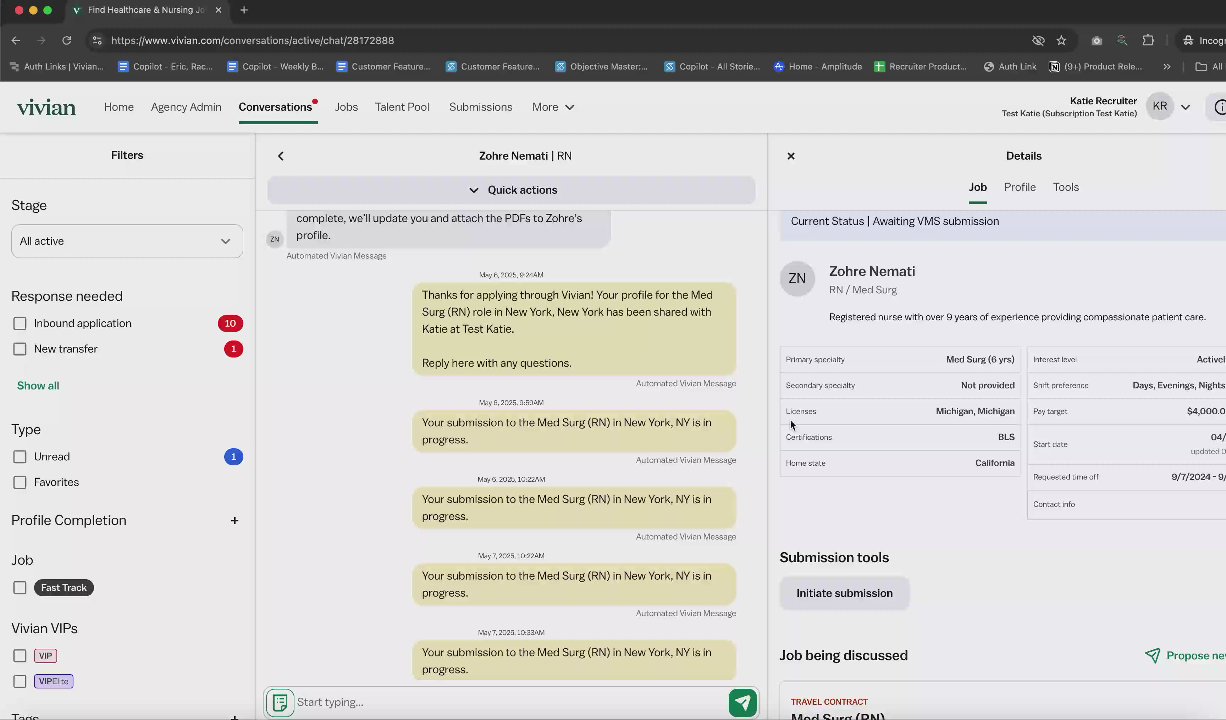Navigate to Jobs
The image size is (1226, 720).
(x=346, y=107)
